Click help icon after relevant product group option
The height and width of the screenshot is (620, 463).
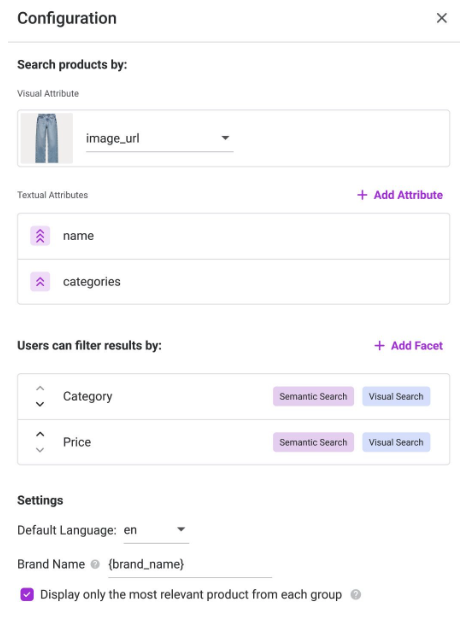(355, 595)
